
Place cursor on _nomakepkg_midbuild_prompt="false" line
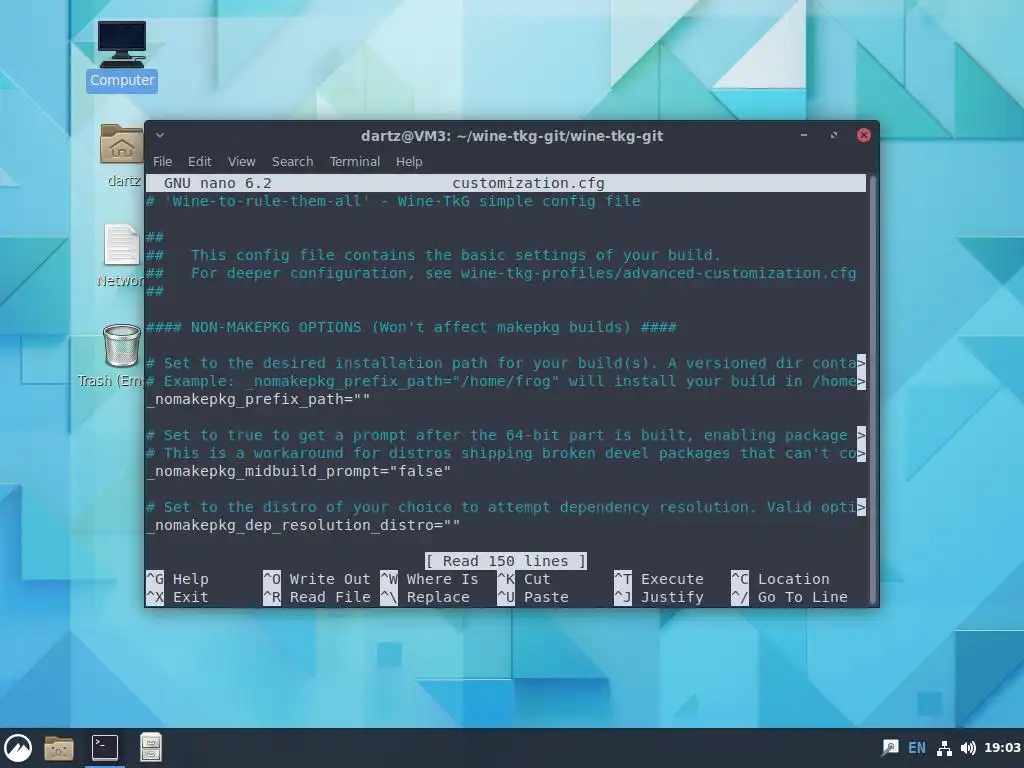coord(299,472)
